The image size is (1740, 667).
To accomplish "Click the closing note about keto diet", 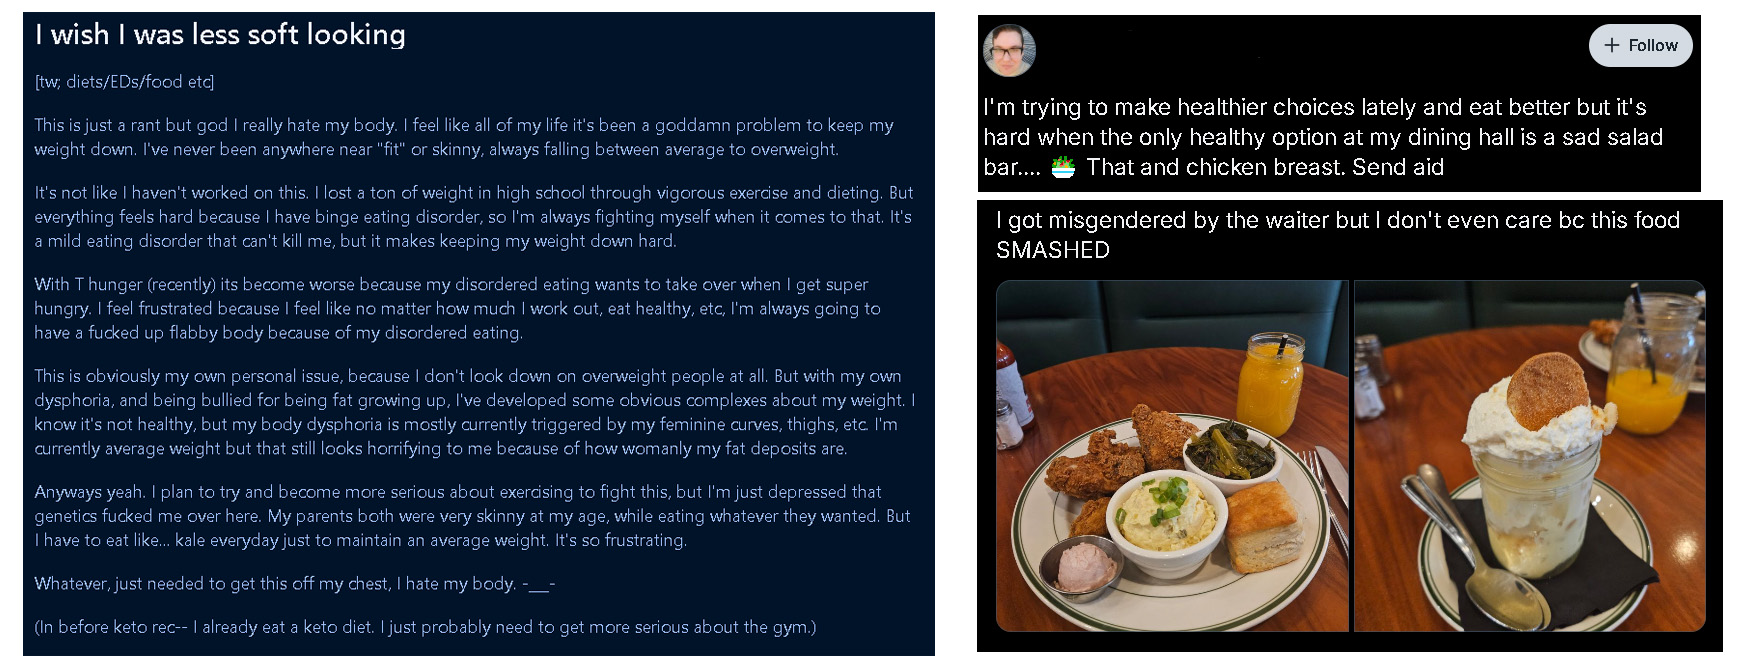I will (425, 627).
